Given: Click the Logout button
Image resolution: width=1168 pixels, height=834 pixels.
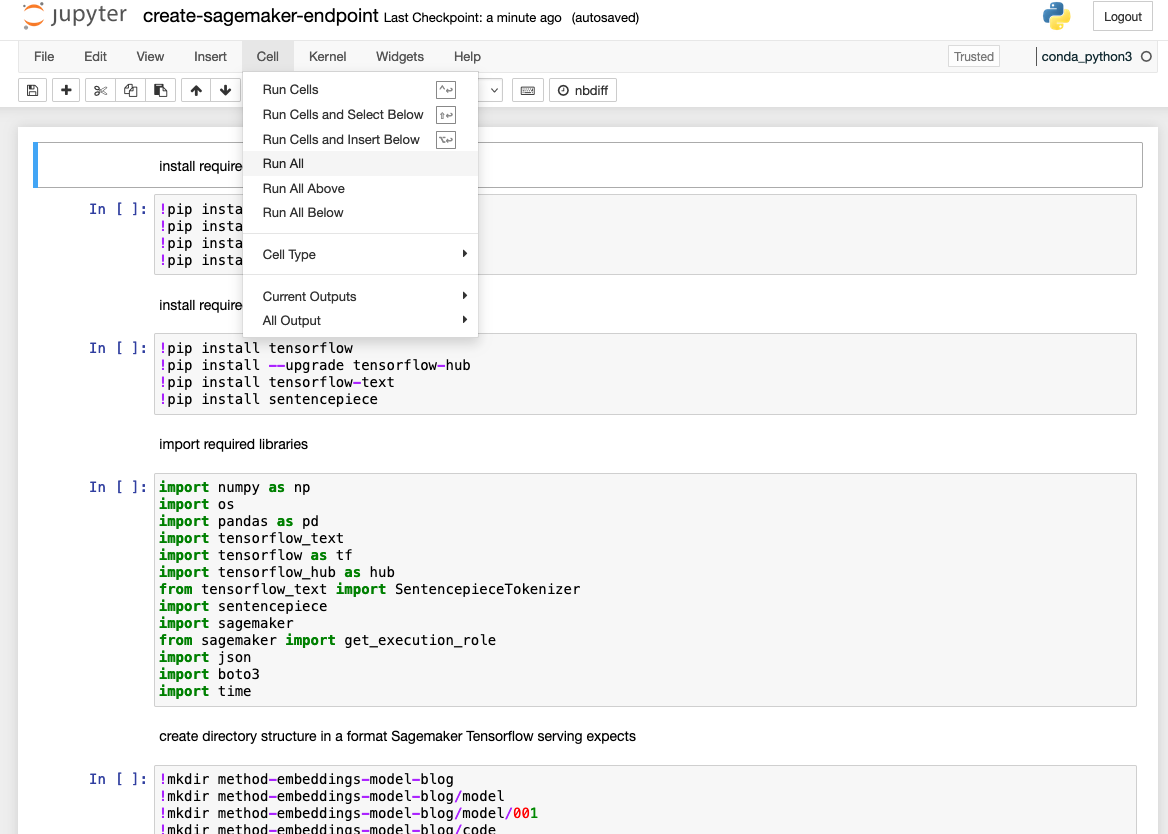Looking at the screenshot, I should pyautogui.click(x=1123, y=16).
